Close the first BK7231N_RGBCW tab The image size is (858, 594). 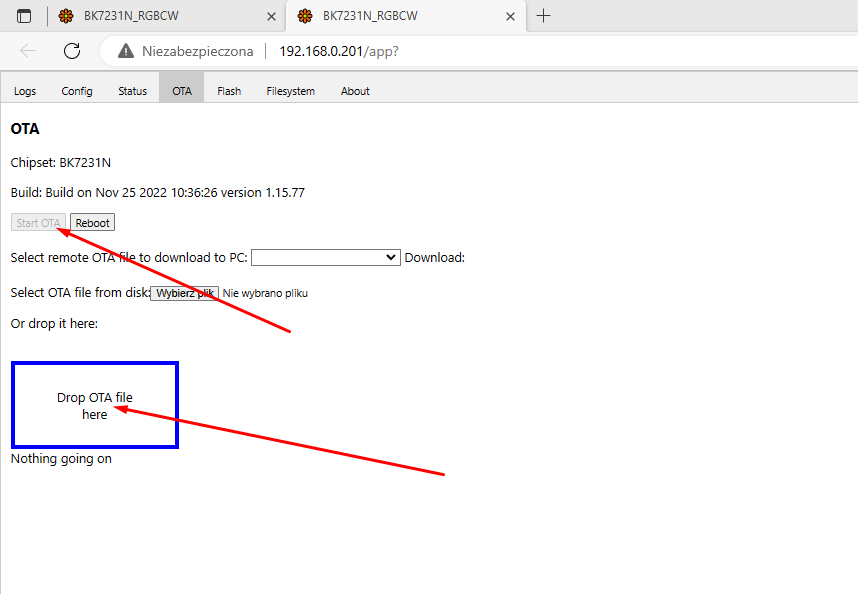271,16
